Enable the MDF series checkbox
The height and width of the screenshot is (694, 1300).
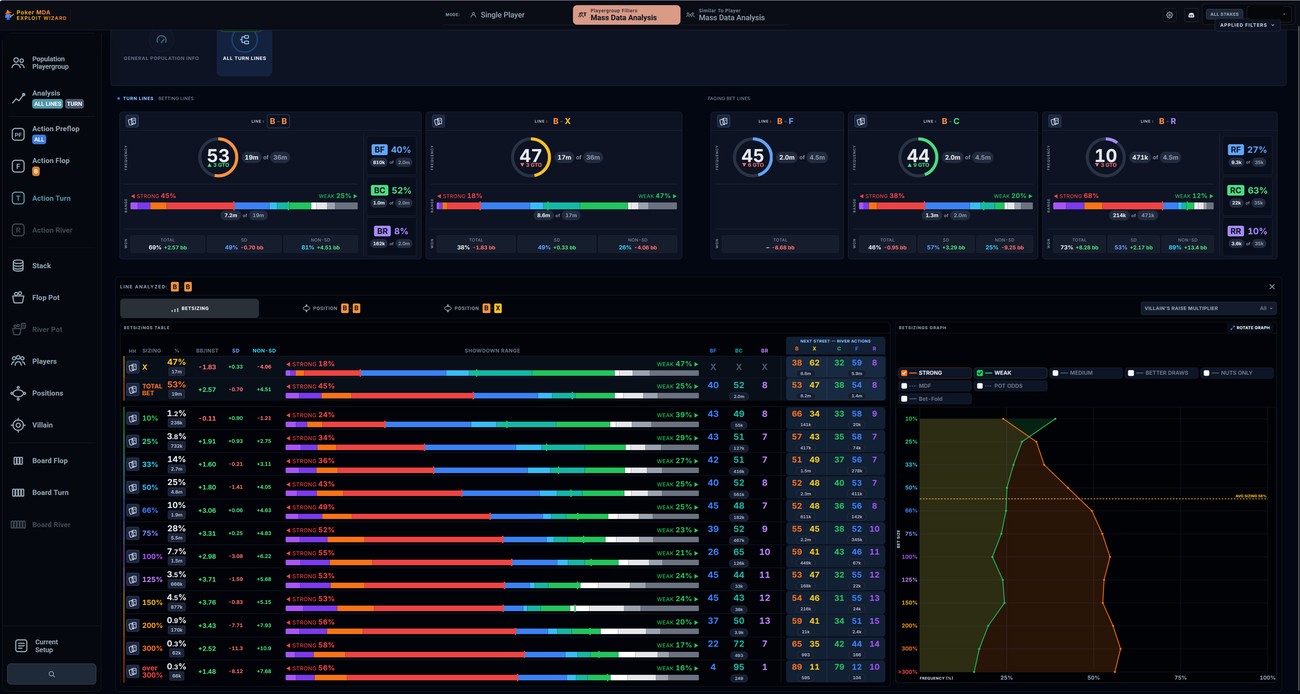[x=904, y=385]
